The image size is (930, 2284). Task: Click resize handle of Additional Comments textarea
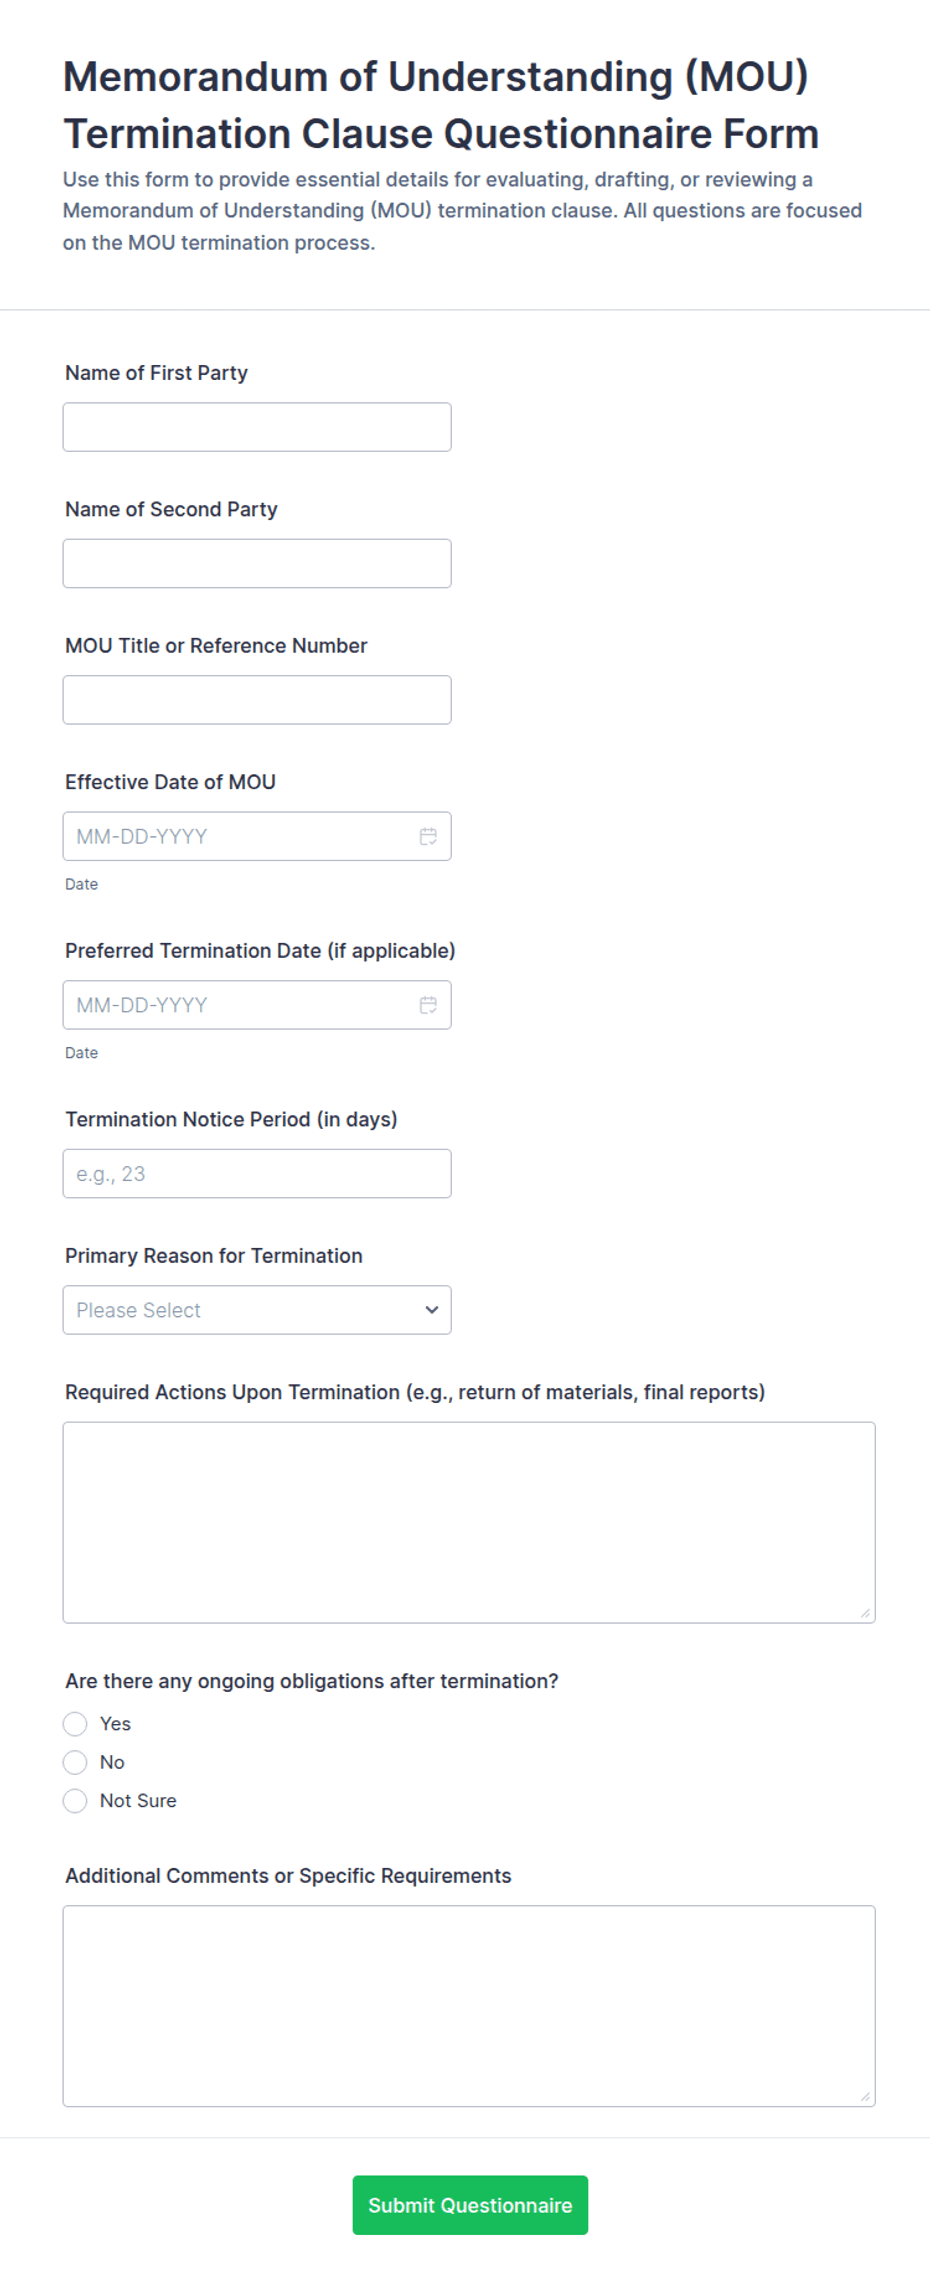pyautogui.click(x=865, y=2096)
